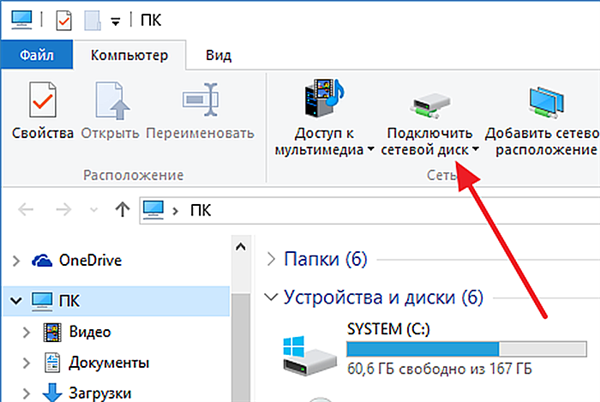This screenshot has width=600, height=402.
Task: Select Видео folder in navigation pane
Action: coord(90,332)
